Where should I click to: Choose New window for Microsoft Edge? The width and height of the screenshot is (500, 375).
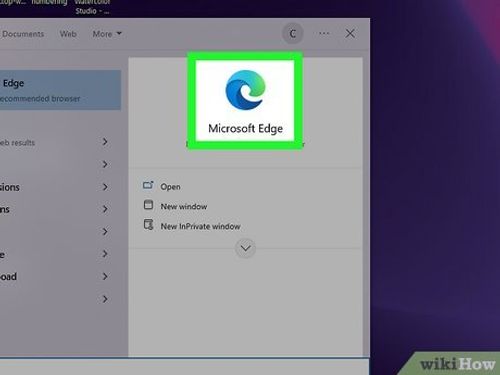tap(184, 206)
